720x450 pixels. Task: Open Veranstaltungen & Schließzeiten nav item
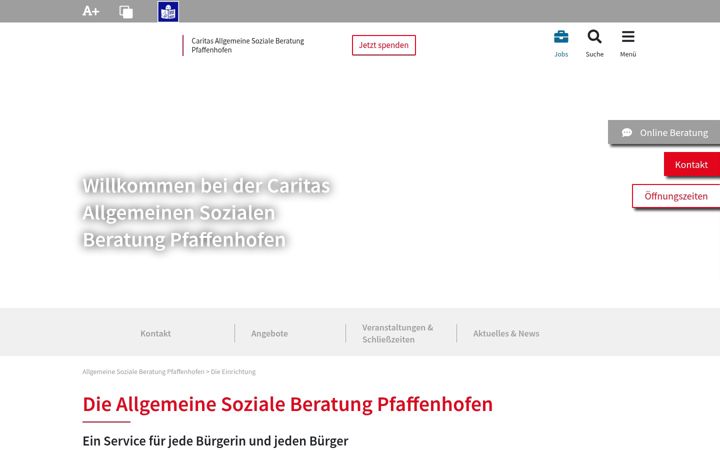(398, 333)
